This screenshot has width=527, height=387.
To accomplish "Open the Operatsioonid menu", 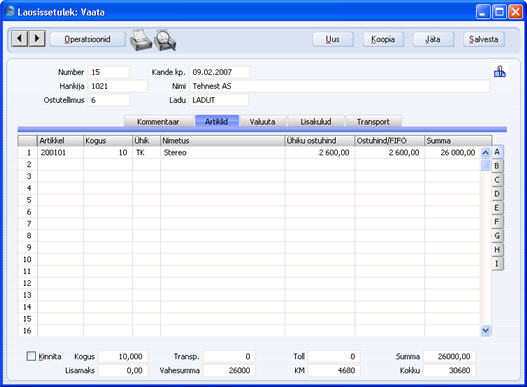I will pyautogui.click(x=87, y=39).
